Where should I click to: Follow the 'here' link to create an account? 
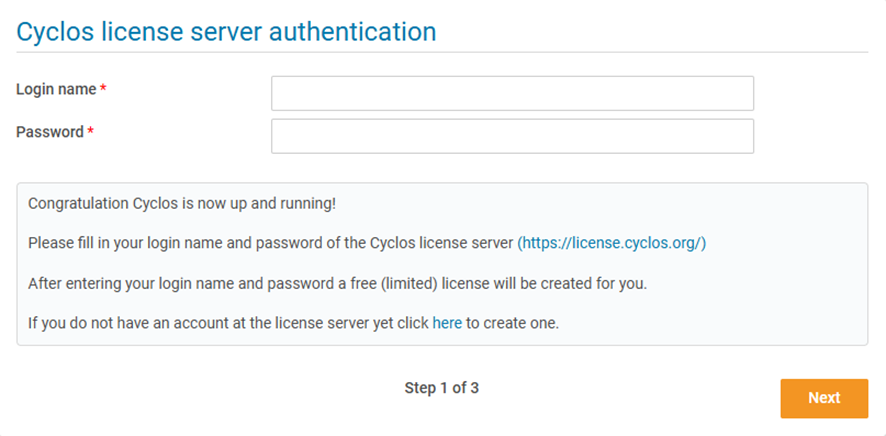click(x=447, y=324)
